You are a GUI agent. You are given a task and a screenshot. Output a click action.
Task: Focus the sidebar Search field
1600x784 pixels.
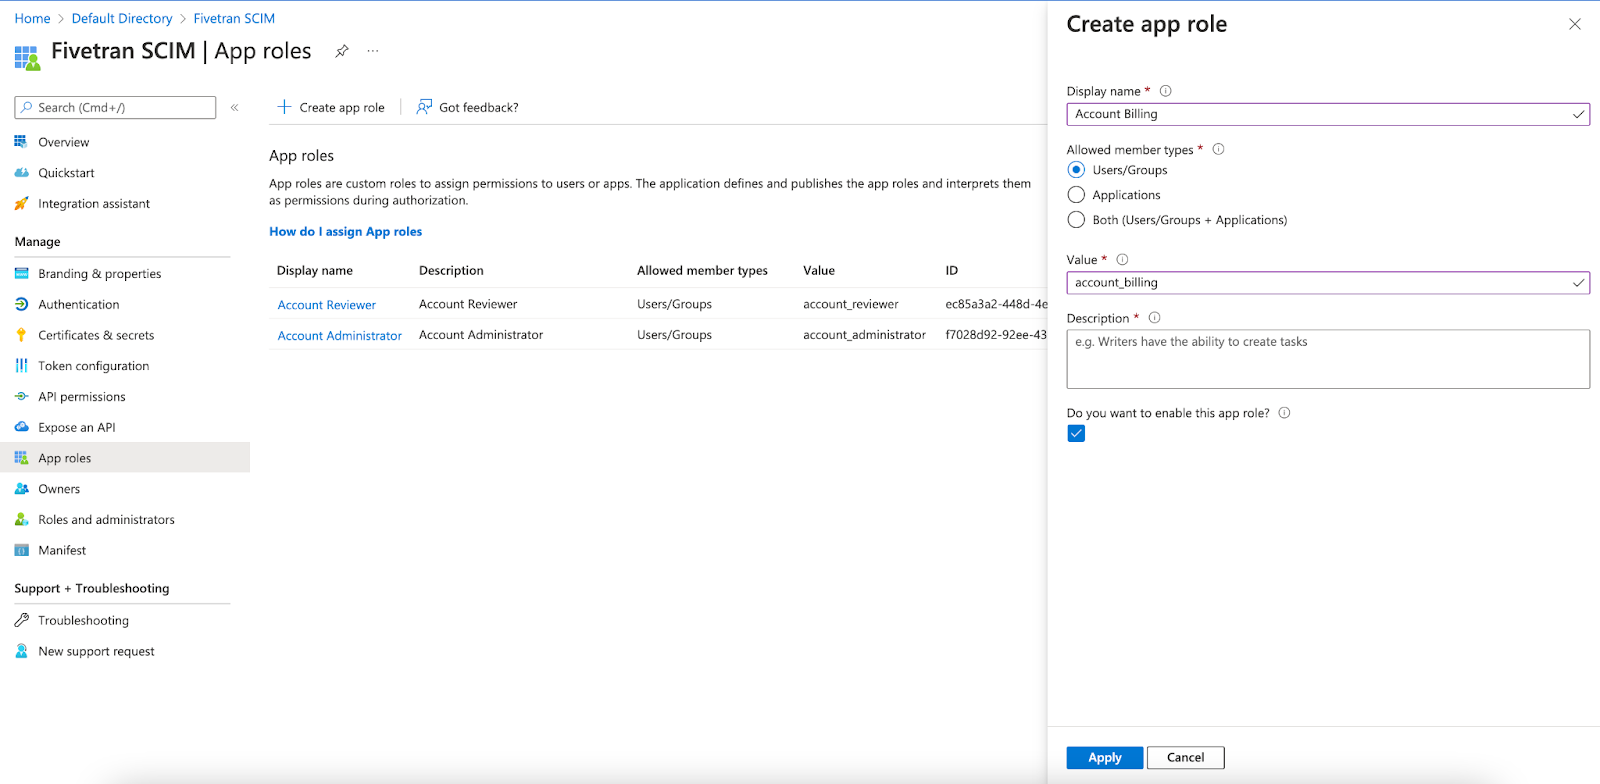(115, 107)
